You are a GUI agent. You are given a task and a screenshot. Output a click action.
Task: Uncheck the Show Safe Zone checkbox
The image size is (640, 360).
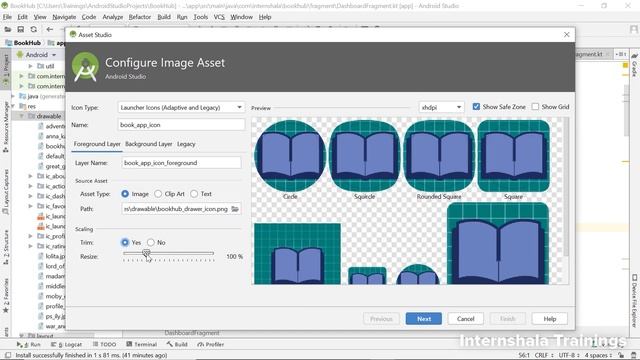click(x=476, y=107)
